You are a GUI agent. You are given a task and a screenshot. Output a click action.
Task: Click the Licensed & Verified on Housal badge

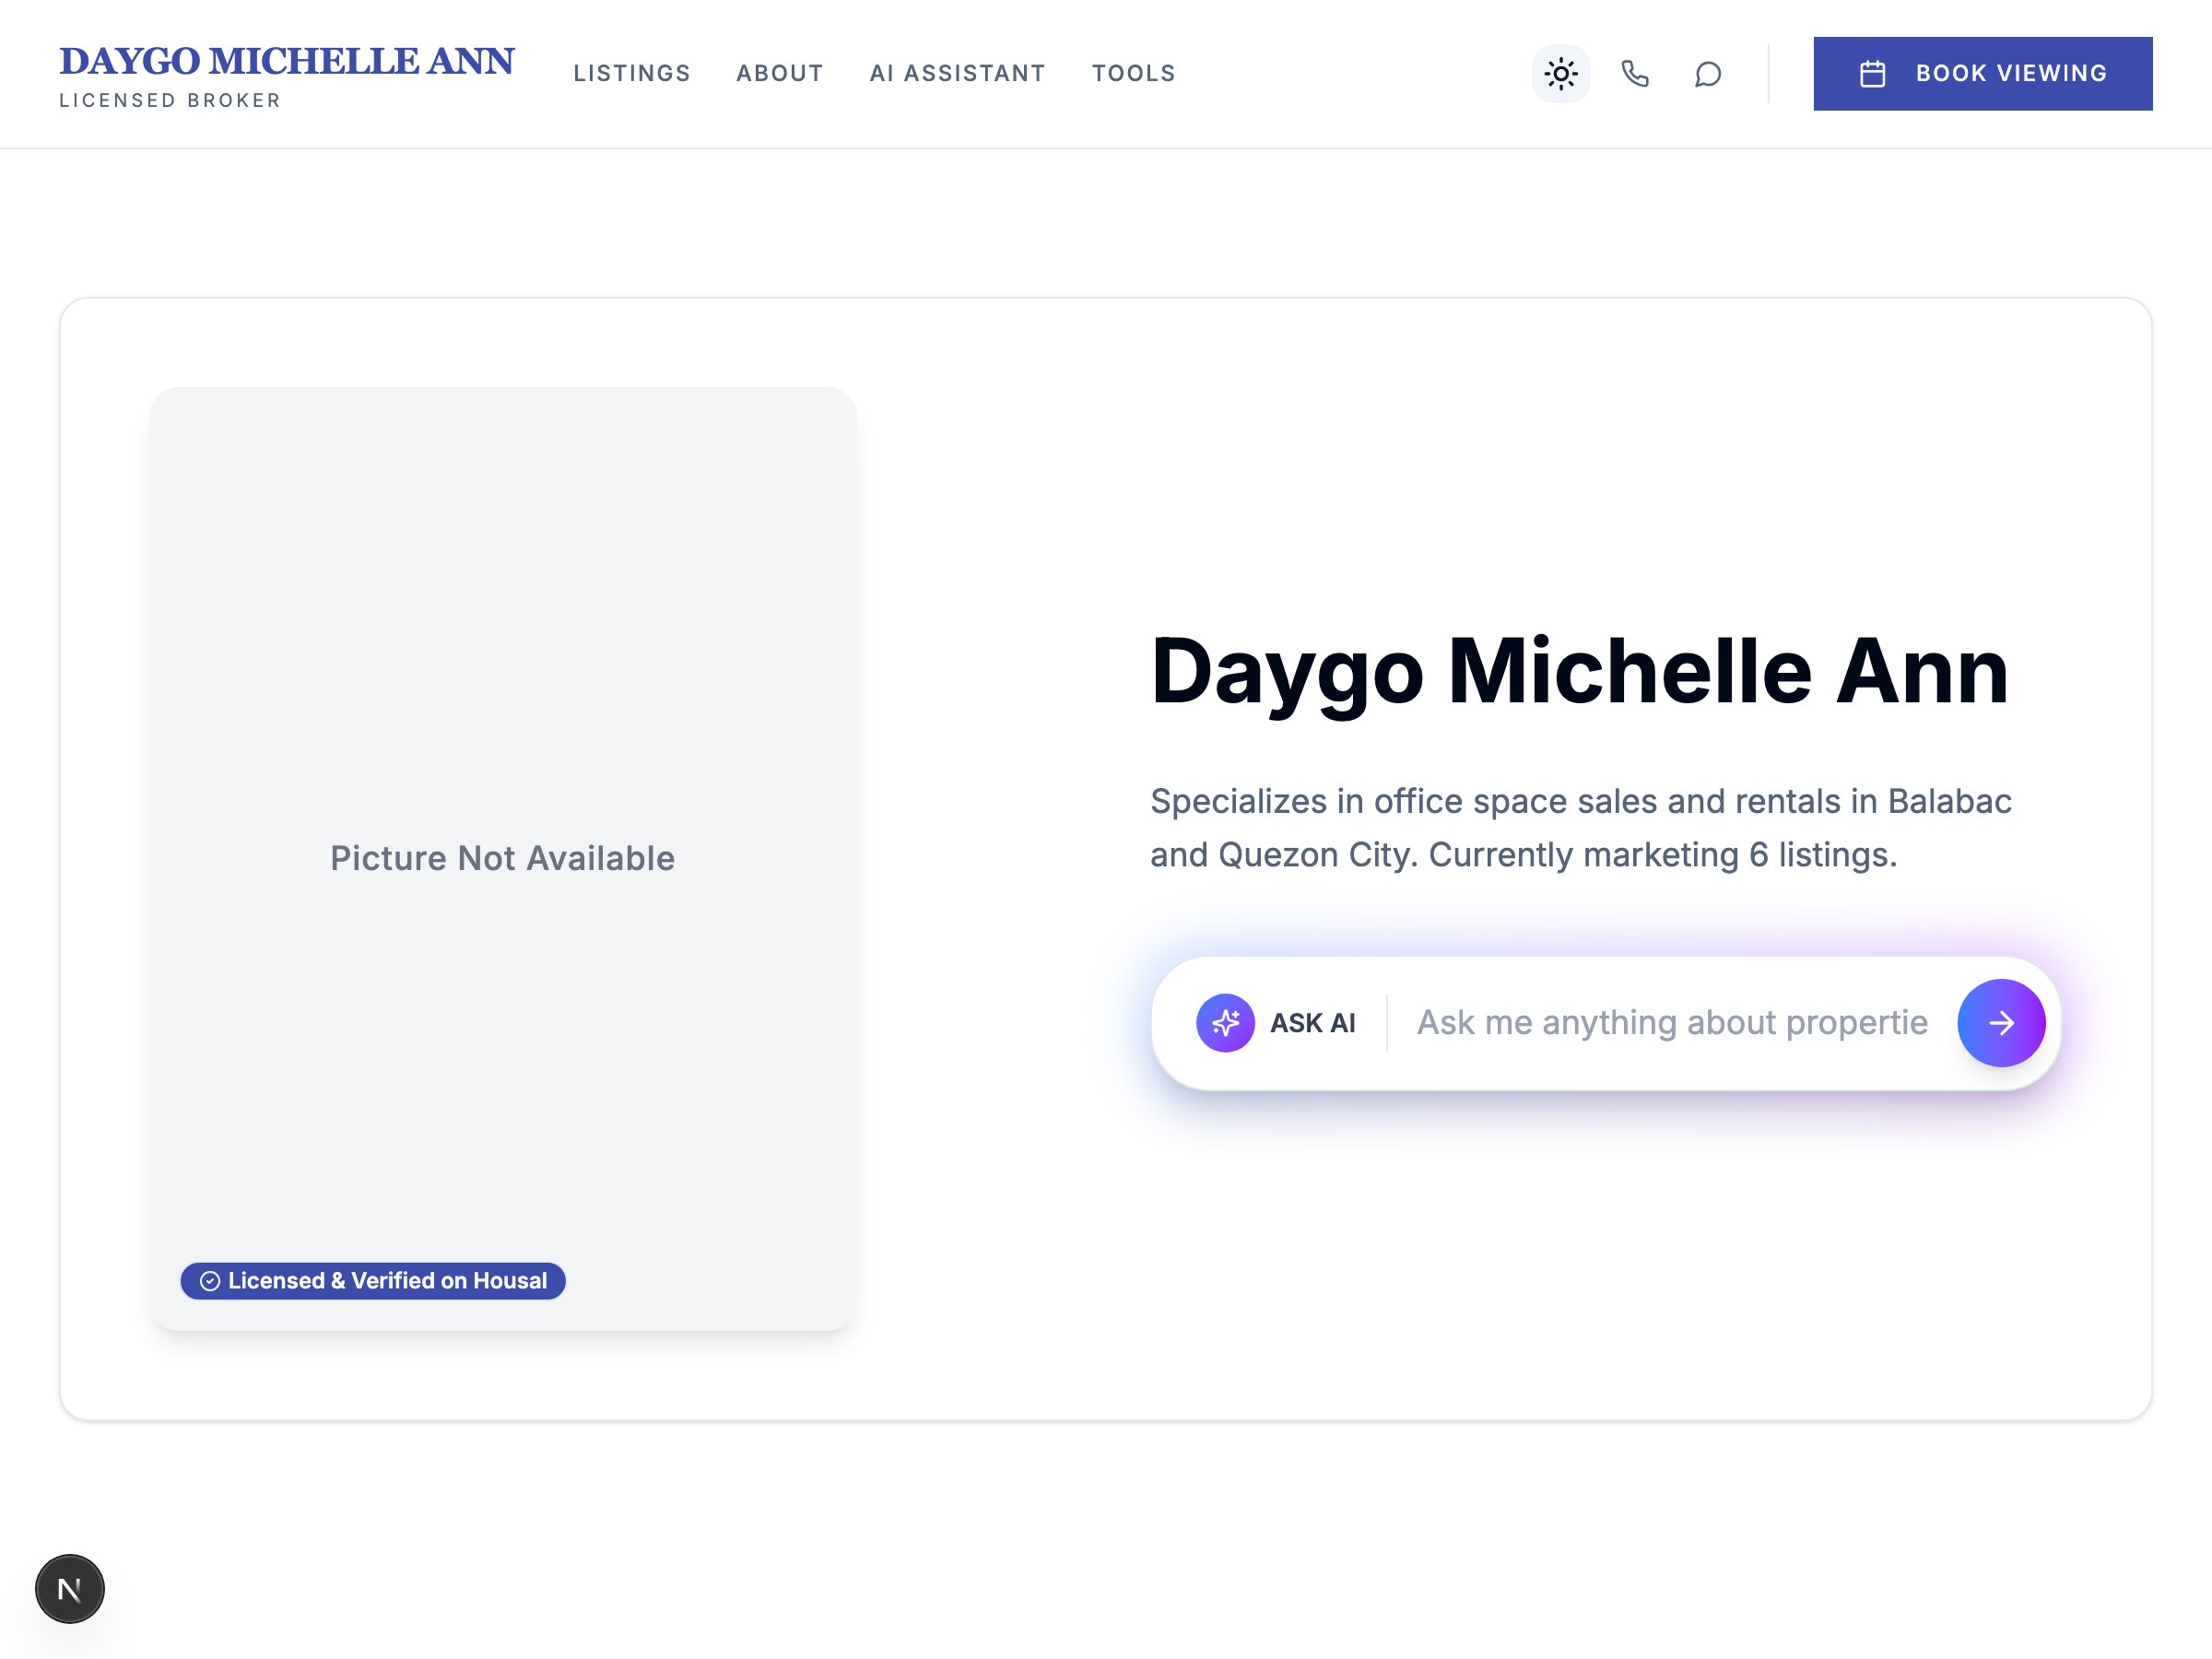point(373,1281)
